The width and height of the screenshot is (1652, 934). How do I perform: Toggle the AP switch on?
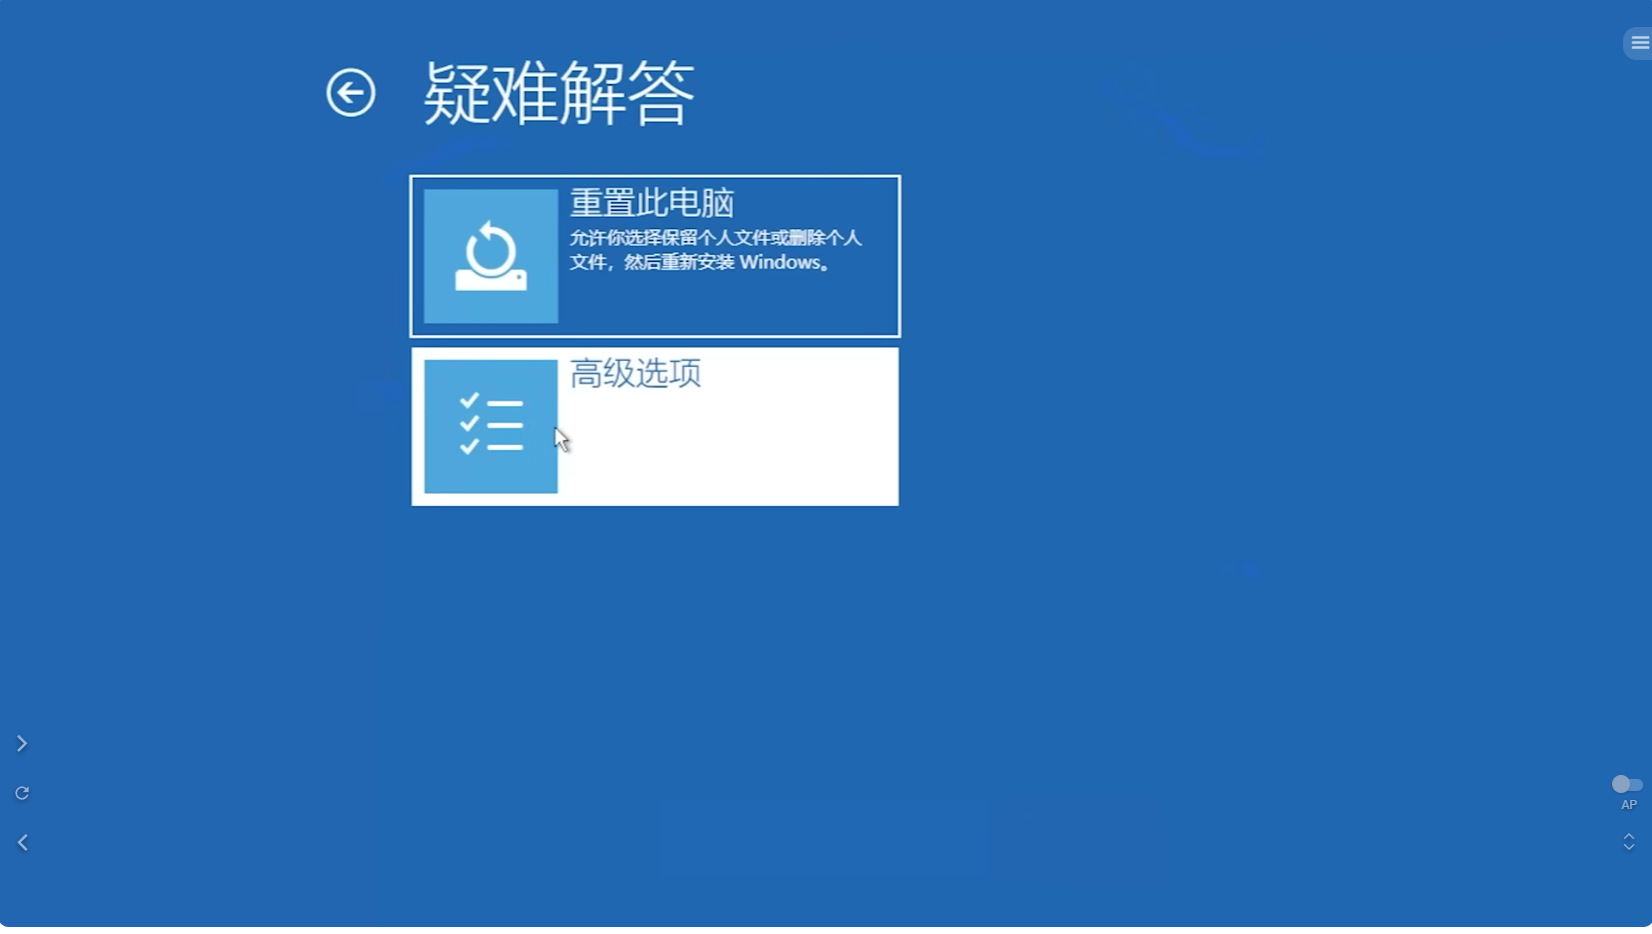[x=1627, y=784]
